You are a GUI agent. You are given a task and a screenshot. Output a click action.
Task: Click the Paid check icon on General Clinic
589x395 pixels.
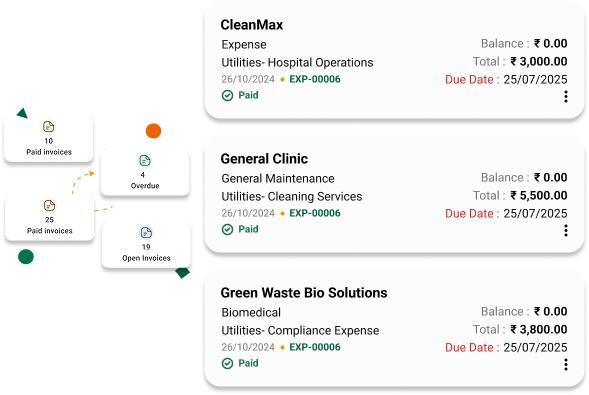click(227, 229)
